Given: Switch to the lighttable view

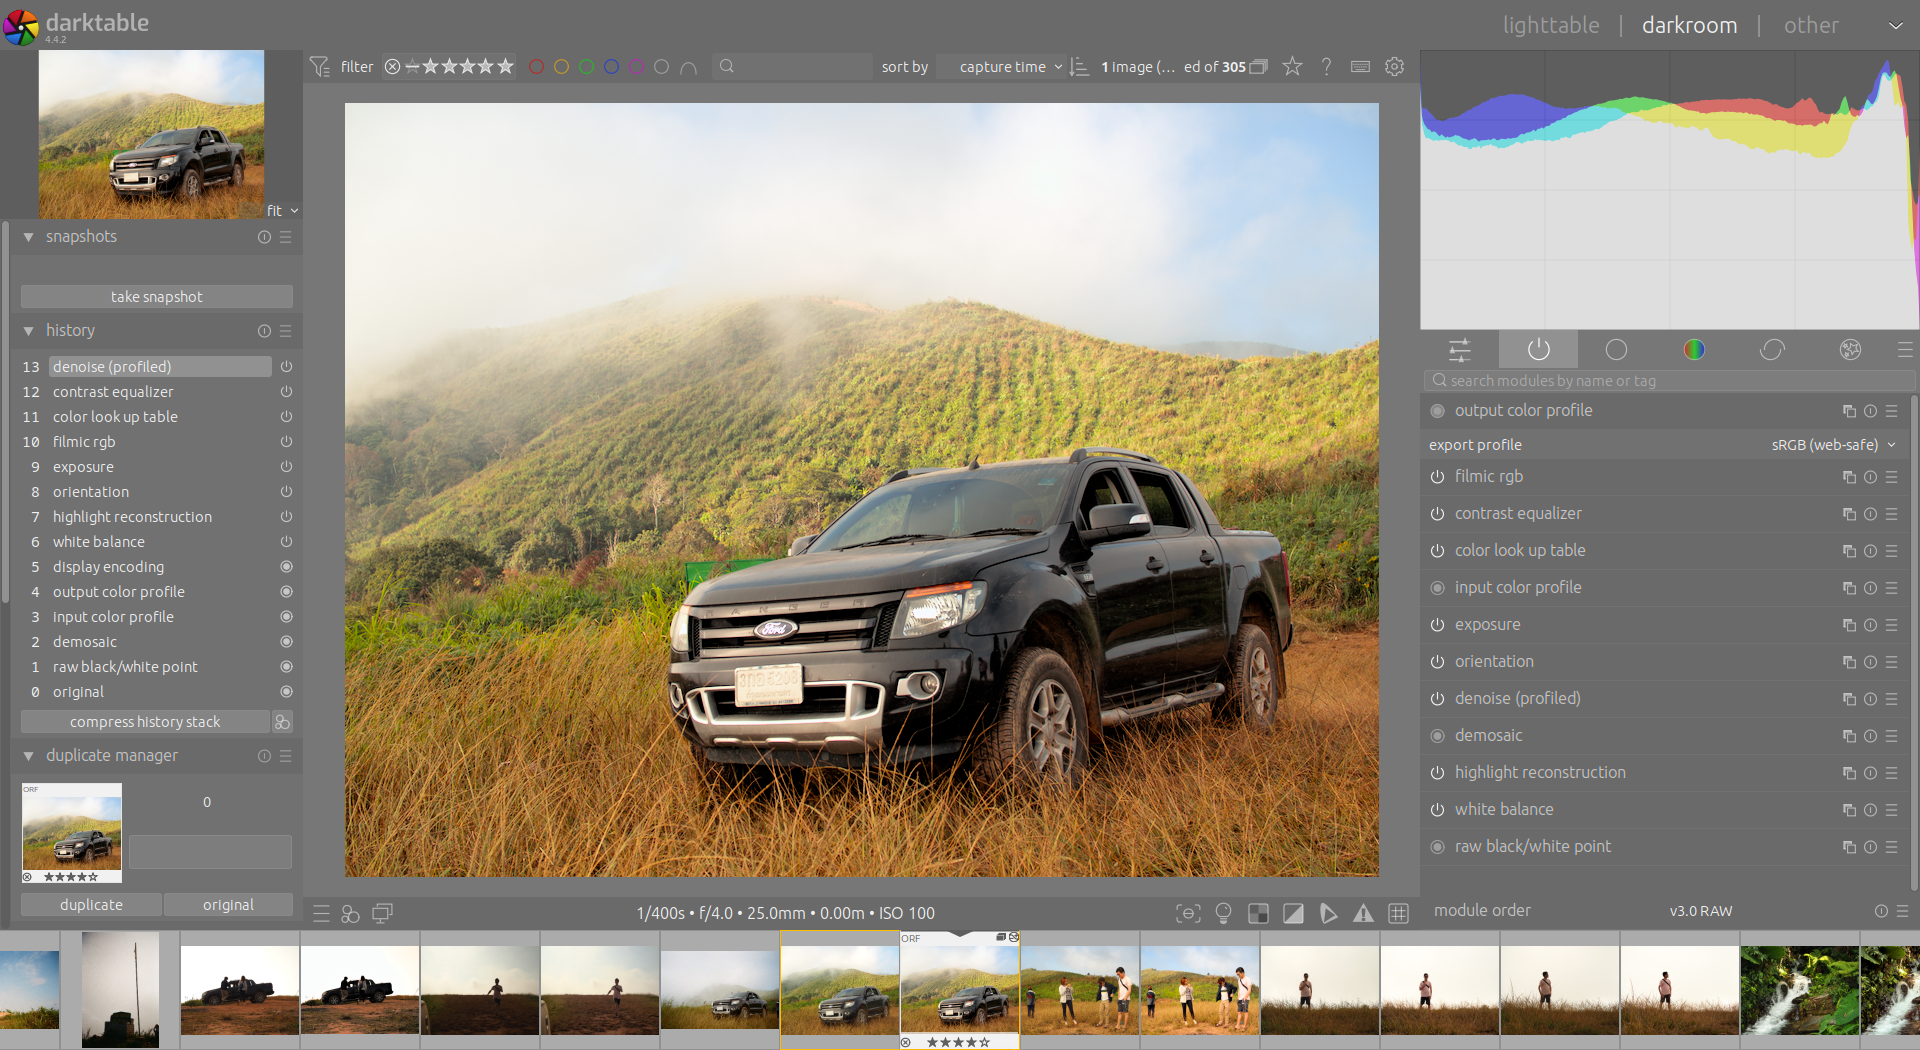Looking at the screenshot, I should point(1551,25).
